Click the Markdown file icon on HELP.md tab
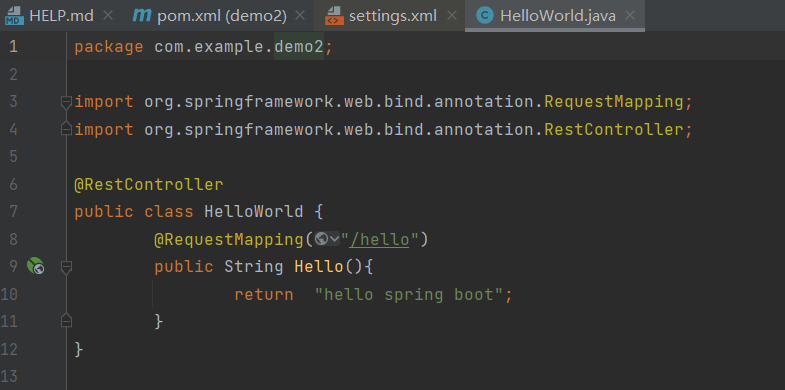The width and height of the screenshot is (785, 390). 15,16
